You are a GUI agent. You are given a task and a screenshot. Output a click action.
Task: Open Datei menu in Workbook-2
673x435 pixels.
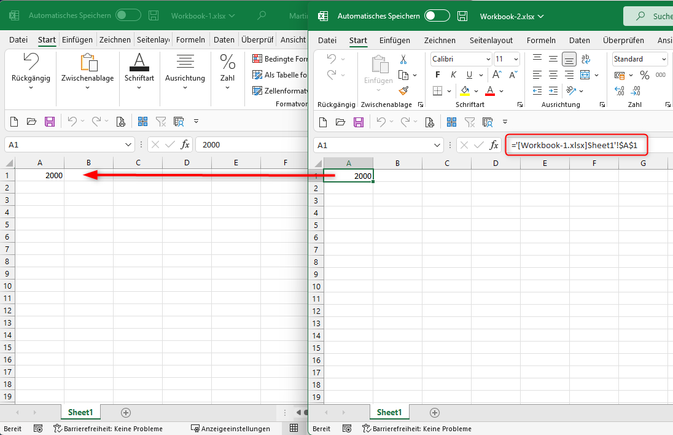[x=327, y=40]
